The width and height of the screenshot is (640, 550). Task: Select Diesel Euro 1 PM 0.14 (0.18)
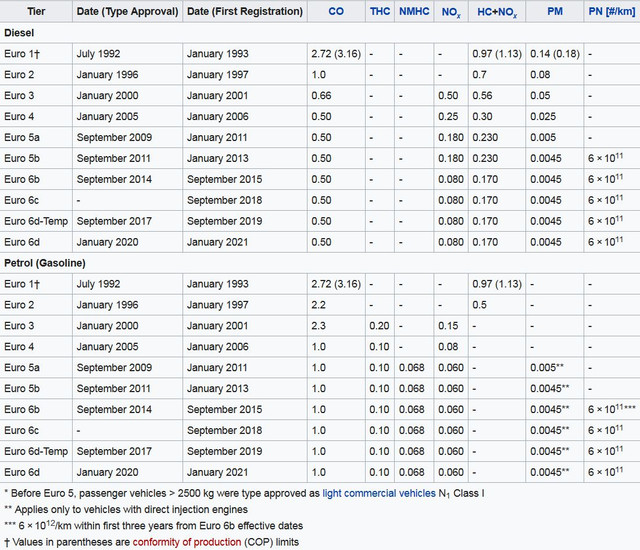555,54
